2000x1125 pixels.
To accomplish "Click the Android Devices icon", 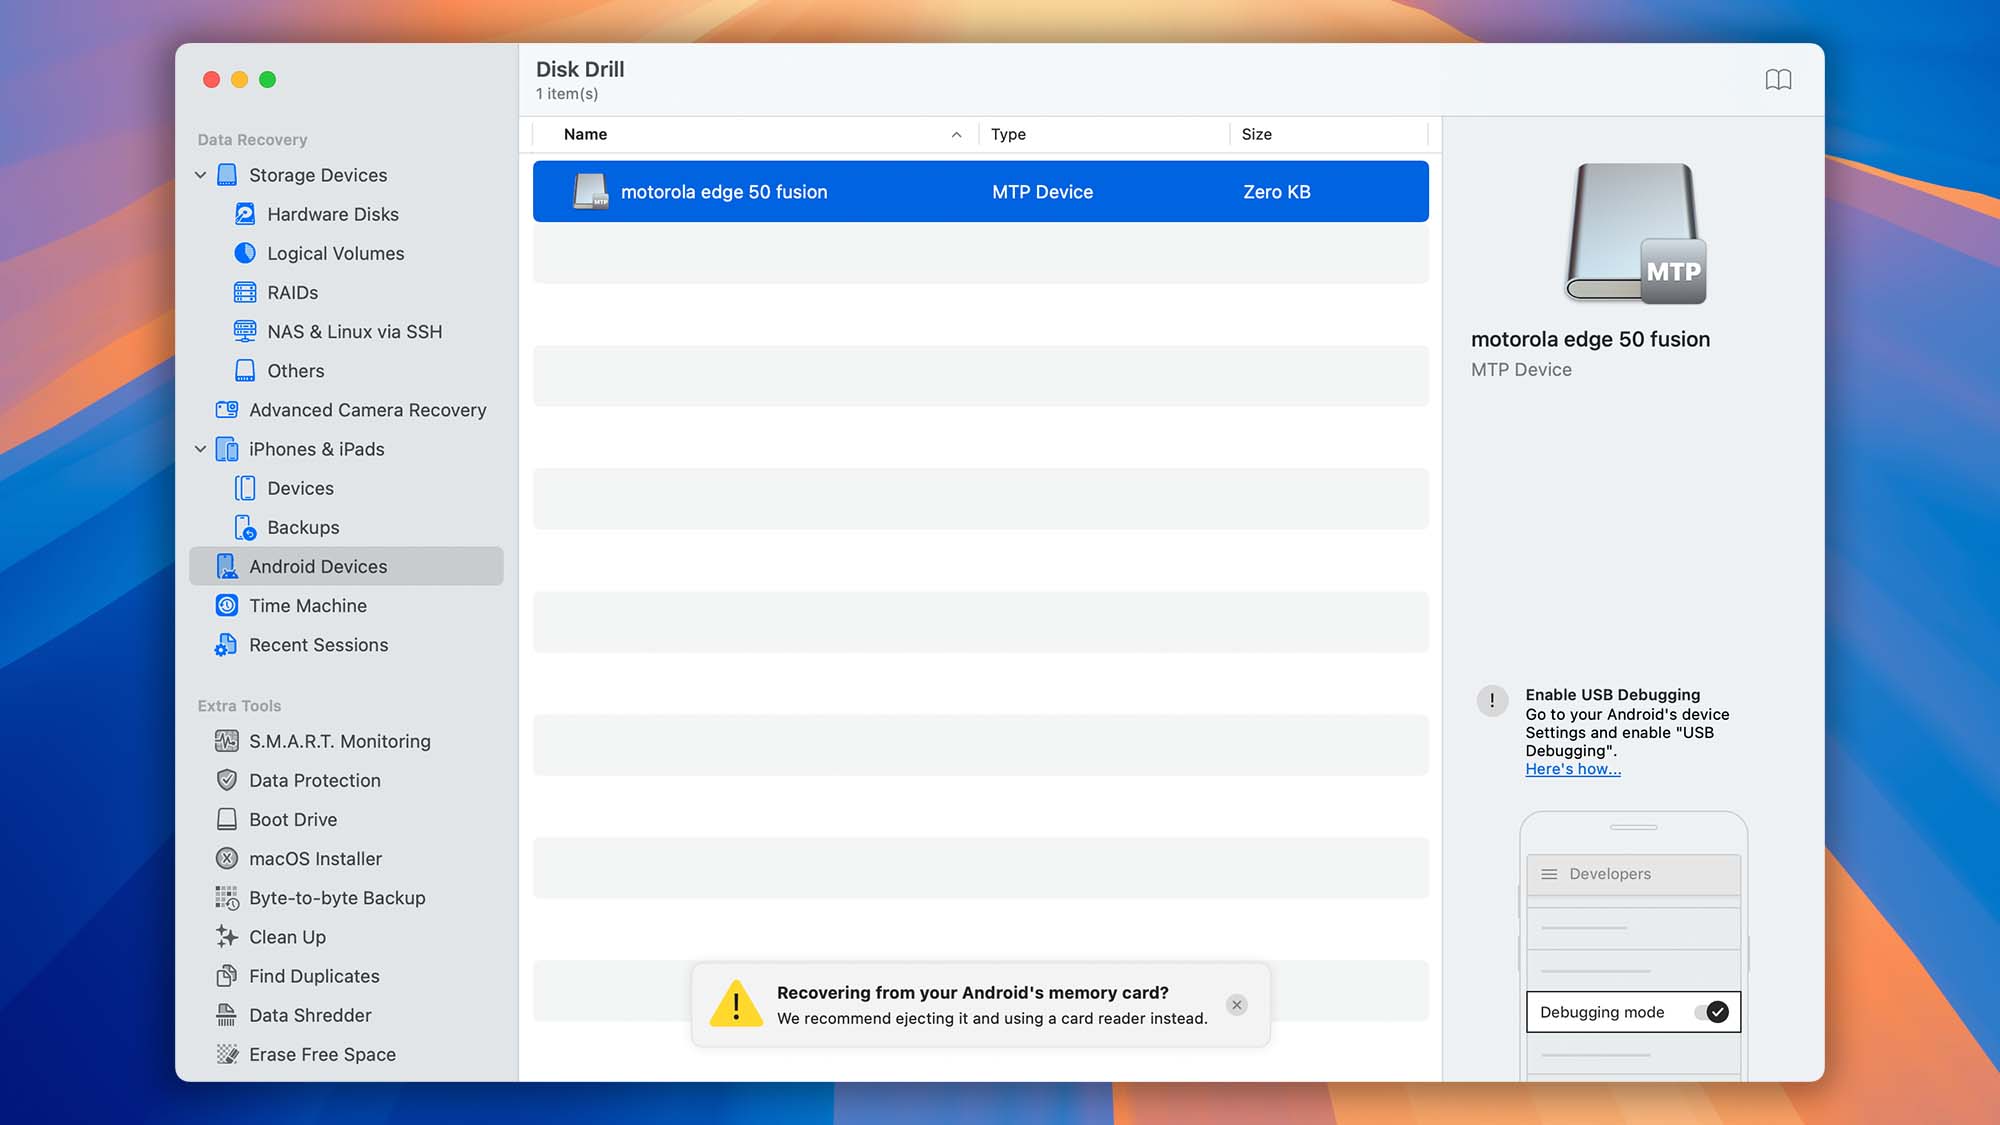I will pyautogui.click(x=227, y=566).
